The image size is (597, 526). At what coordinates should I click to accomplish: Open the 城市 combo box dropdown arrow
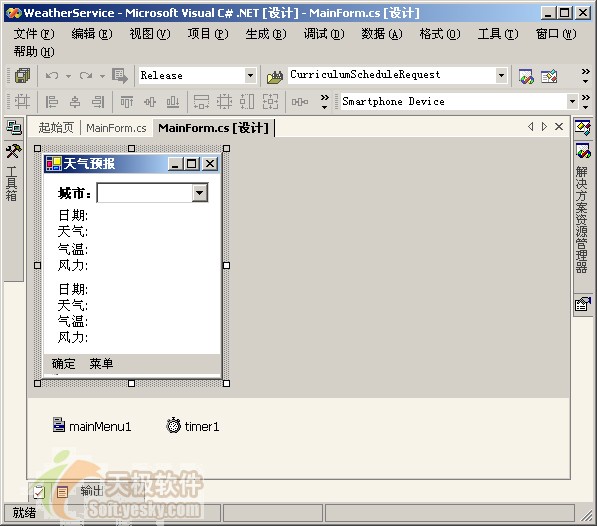[x=200, y=193]
